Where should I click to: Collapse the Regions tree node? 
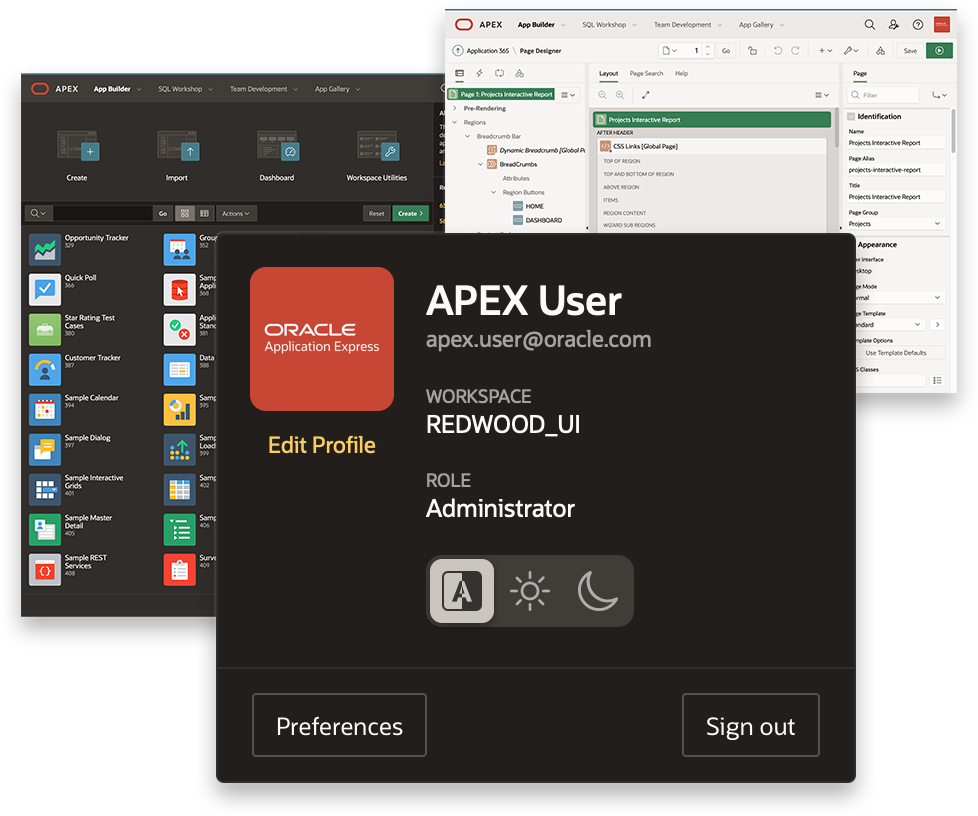pos(455,122)
